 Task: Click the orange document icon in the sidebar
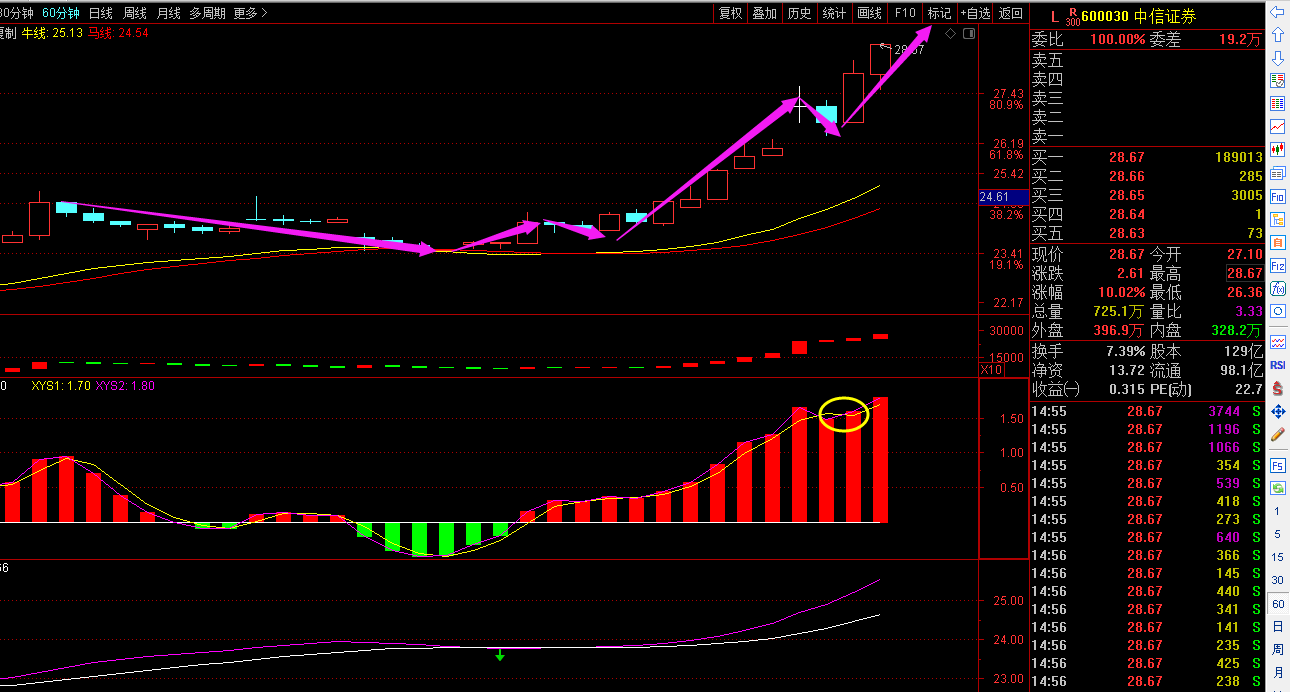click(1278, 242)
